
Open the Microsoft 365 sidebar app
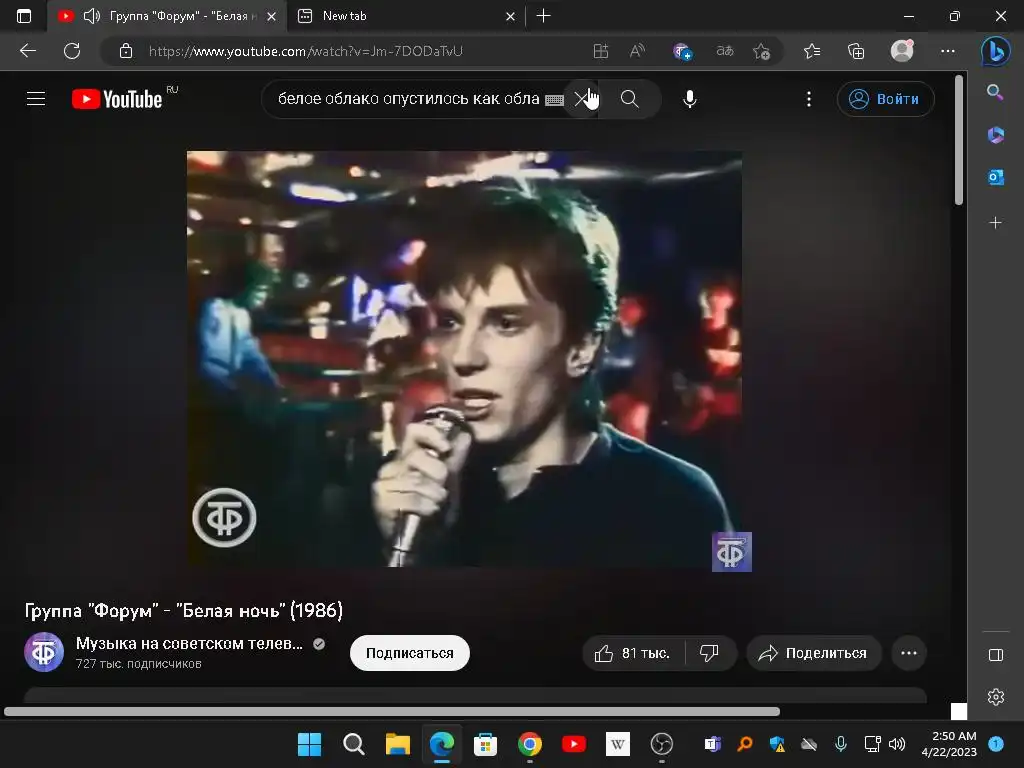[x=995, y=135]
